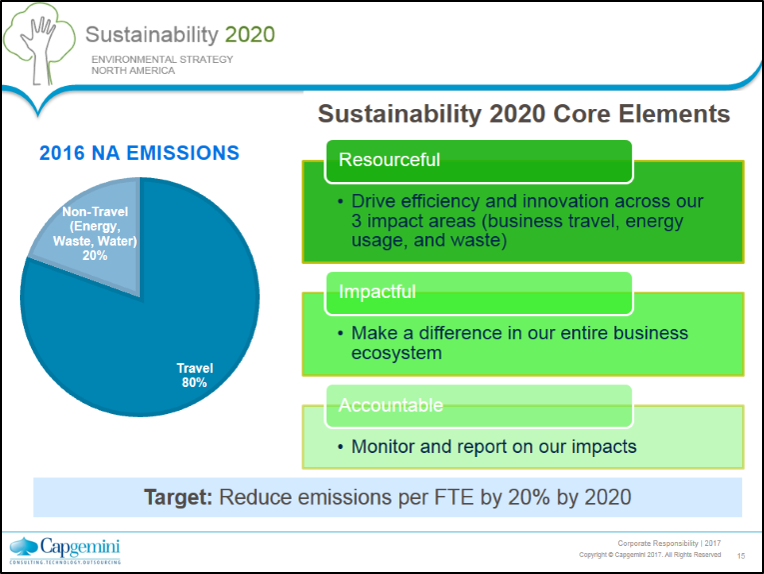Click the Target emissions reduction banner
Image resolution: width=764 pixels, height=574 pixels.
coord(388,497)
